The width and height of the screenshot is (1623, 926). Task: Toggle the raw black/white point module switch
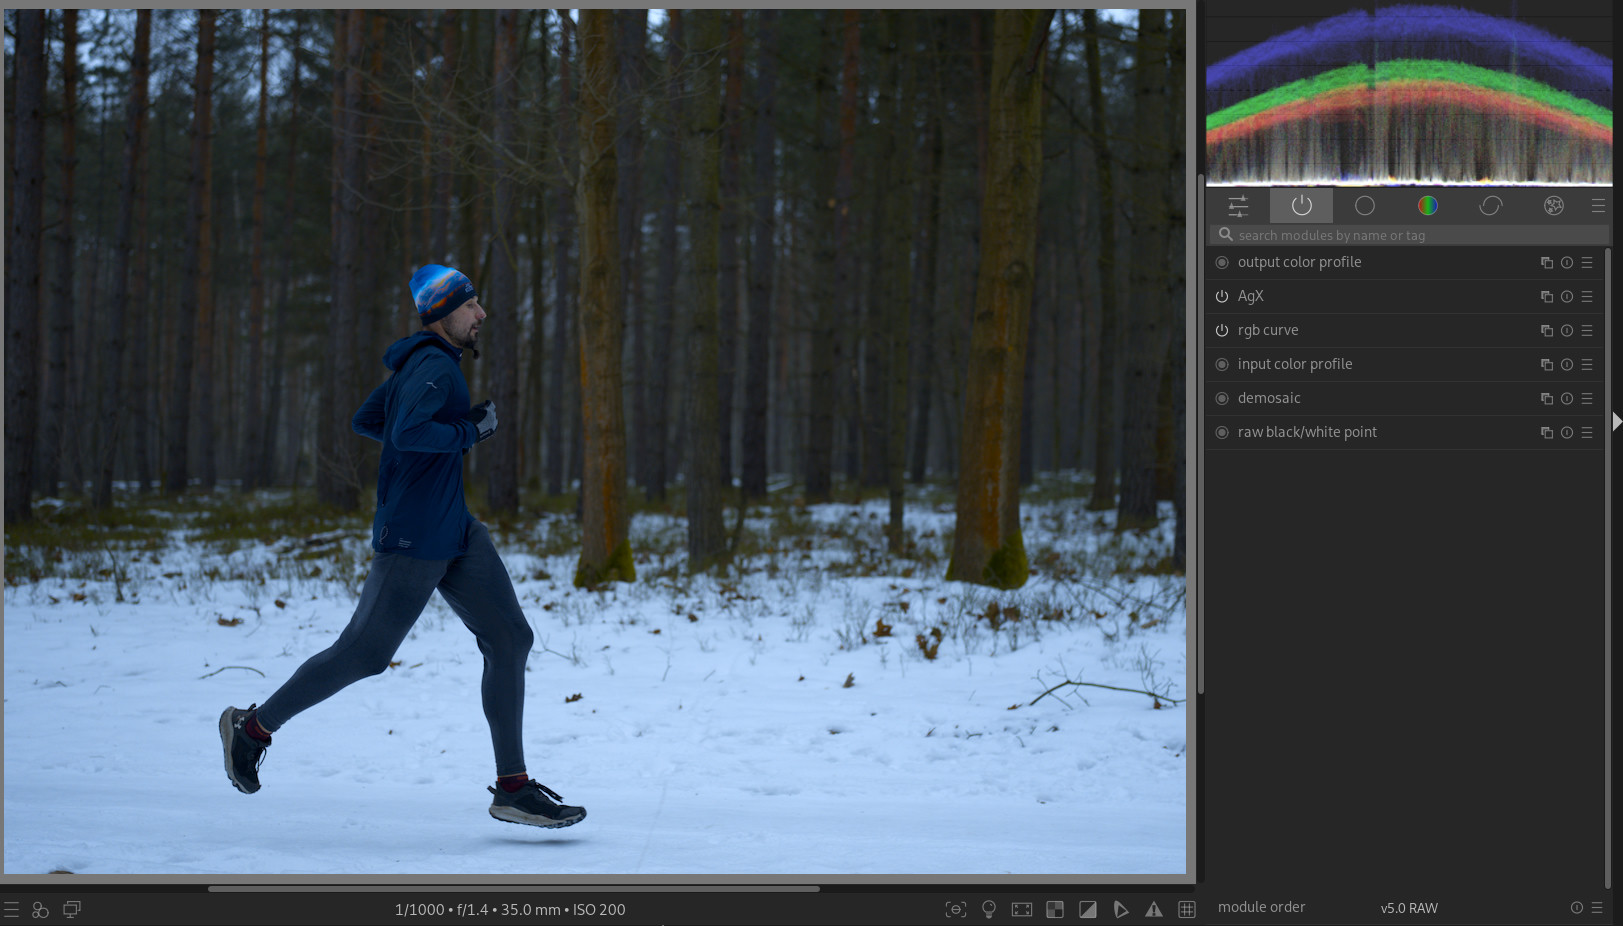tap(1222, 433)
